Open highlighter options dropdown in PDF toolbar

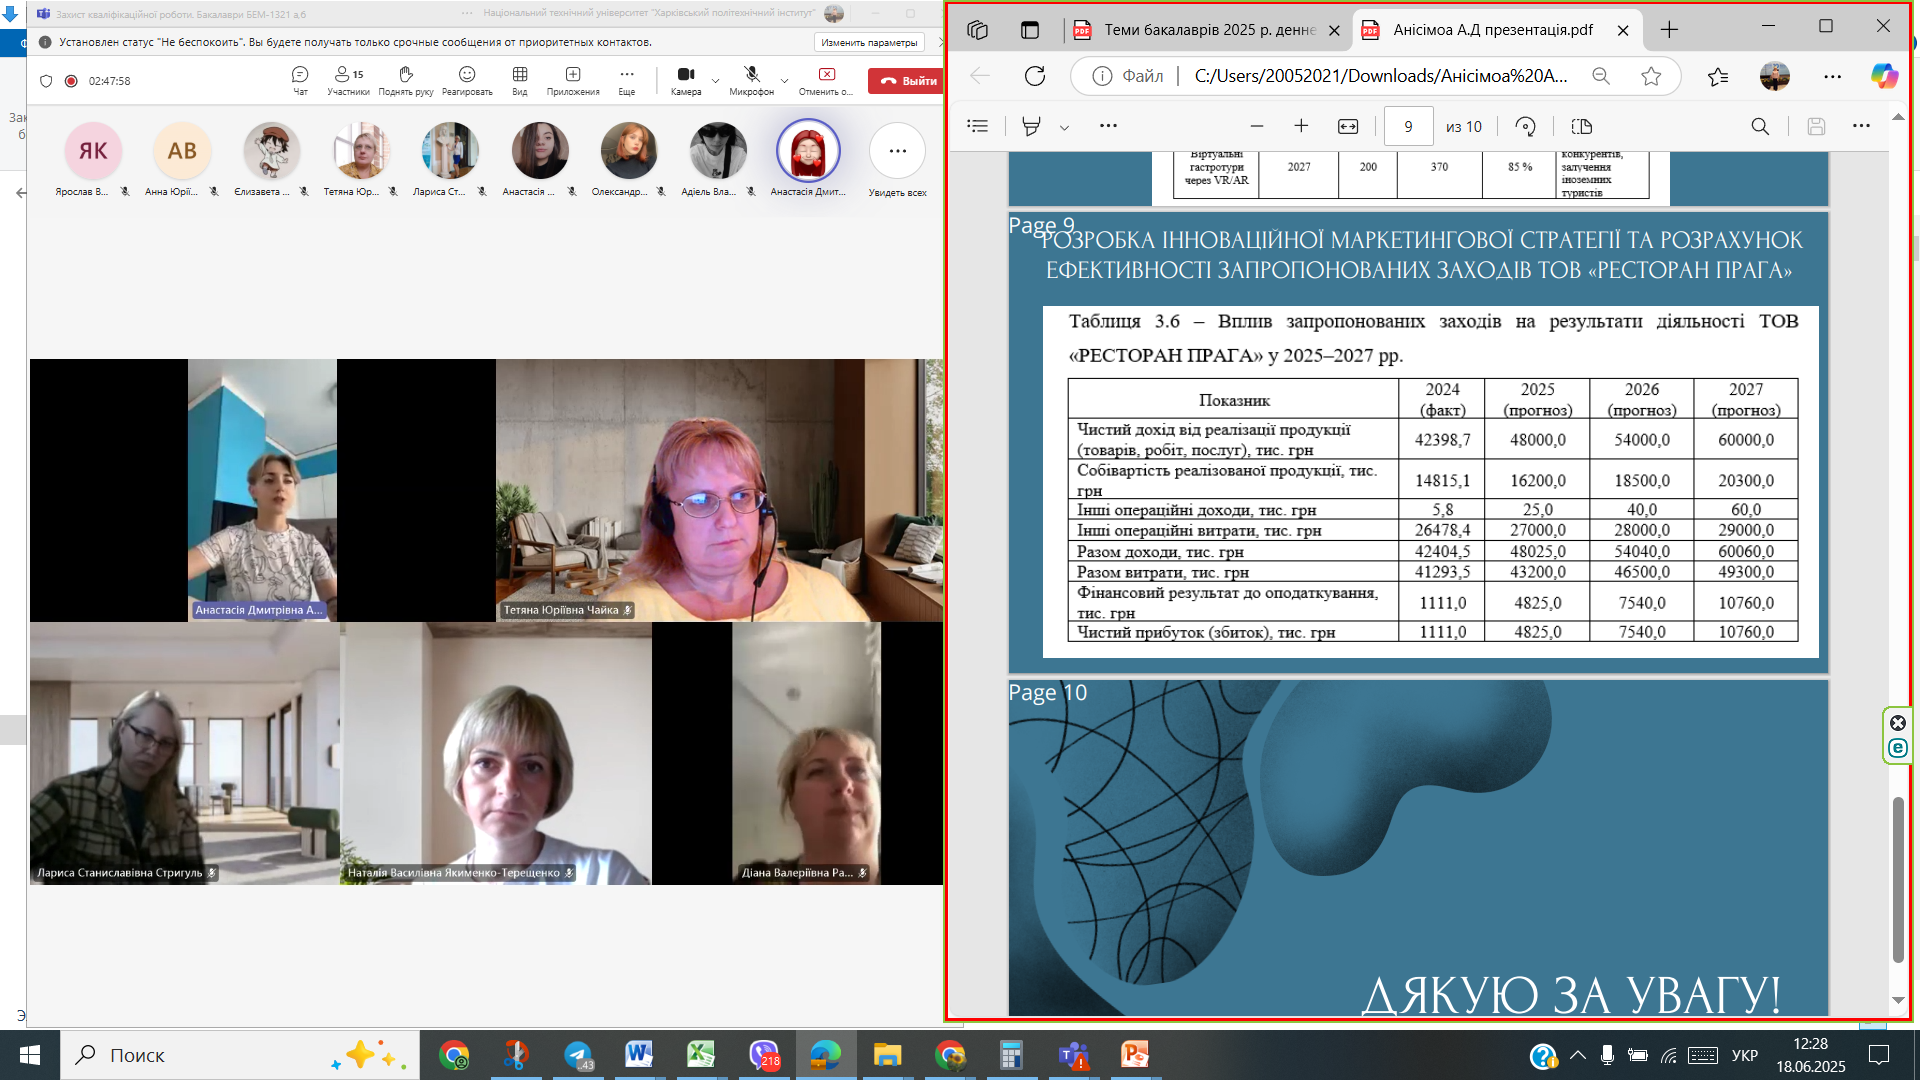click(1064, 127)
